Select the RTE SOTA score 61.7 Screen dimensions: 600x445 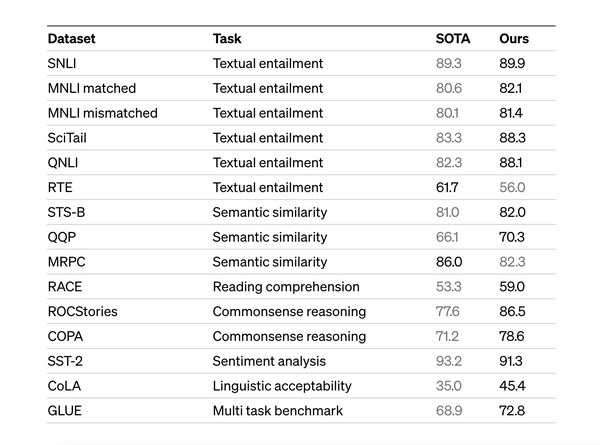(x=448, y=187)
